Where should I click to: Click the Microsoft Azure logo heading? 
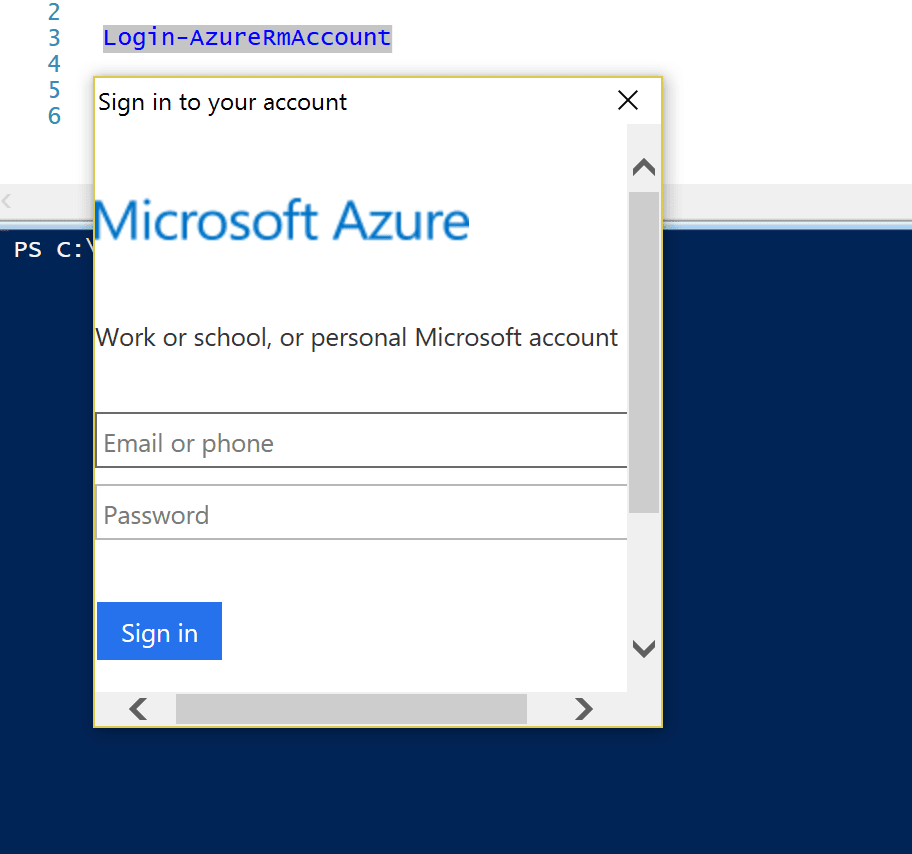[x=282, y=220]
